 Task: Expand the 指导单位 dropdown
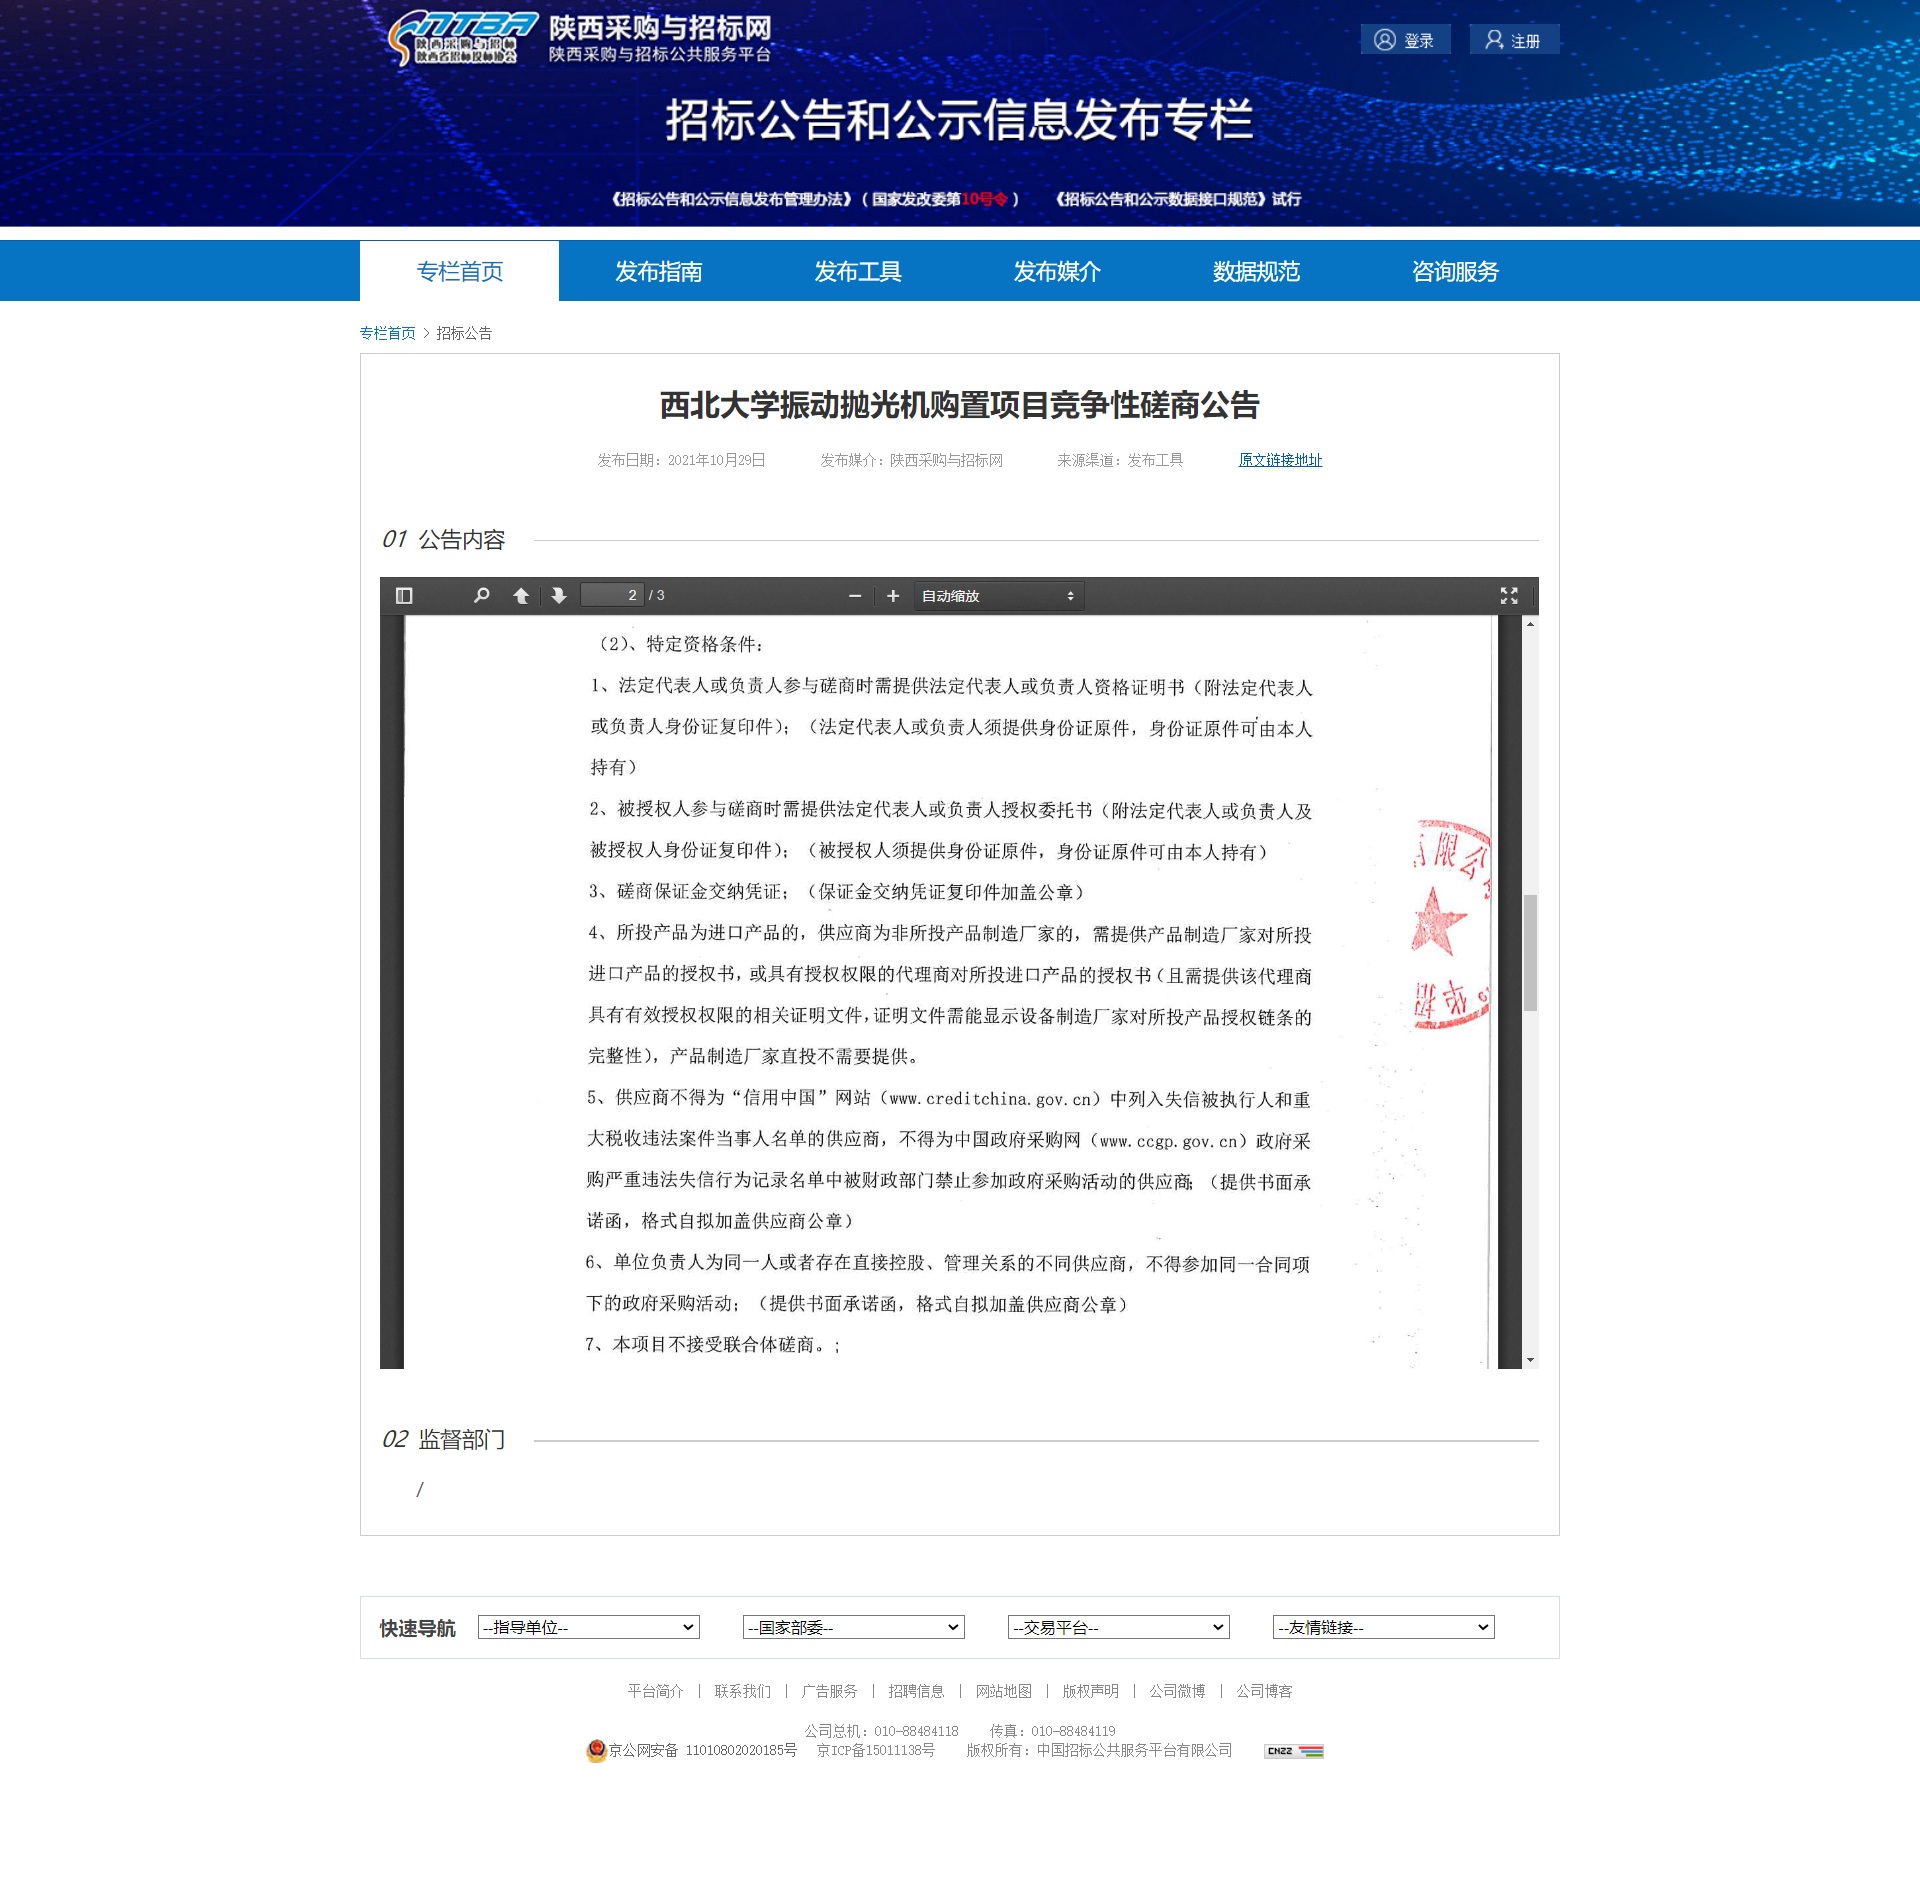click(x=588, y=1627)
